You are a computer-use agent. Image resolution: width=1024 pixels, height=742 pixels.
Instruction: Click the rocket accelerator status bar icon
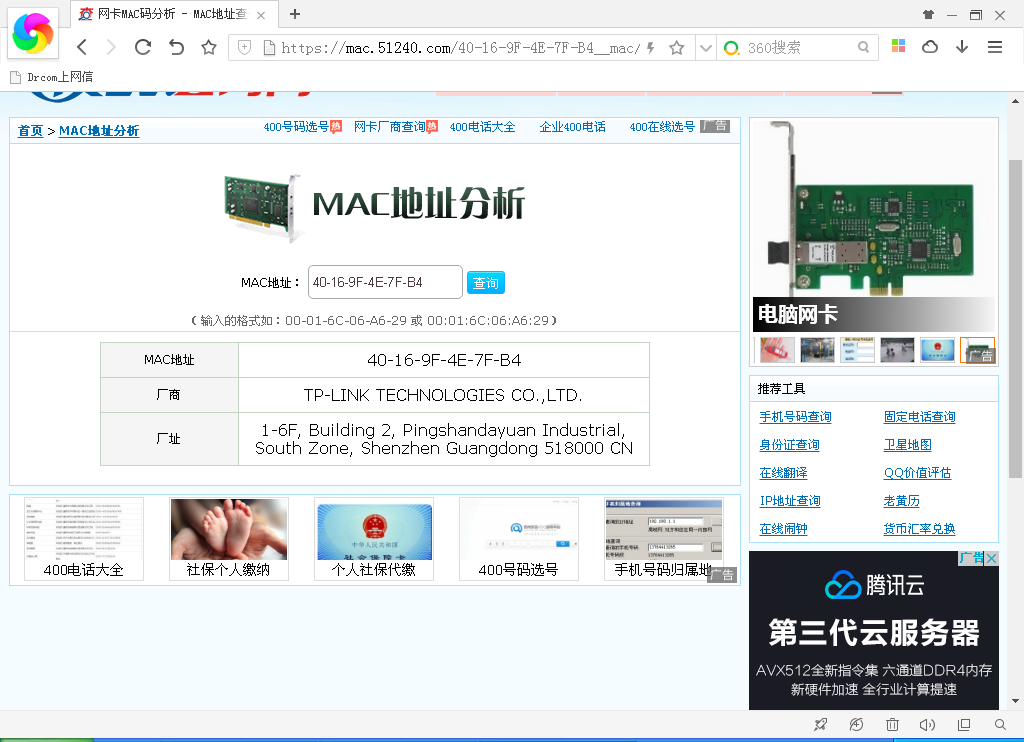[x=821, y=724]
